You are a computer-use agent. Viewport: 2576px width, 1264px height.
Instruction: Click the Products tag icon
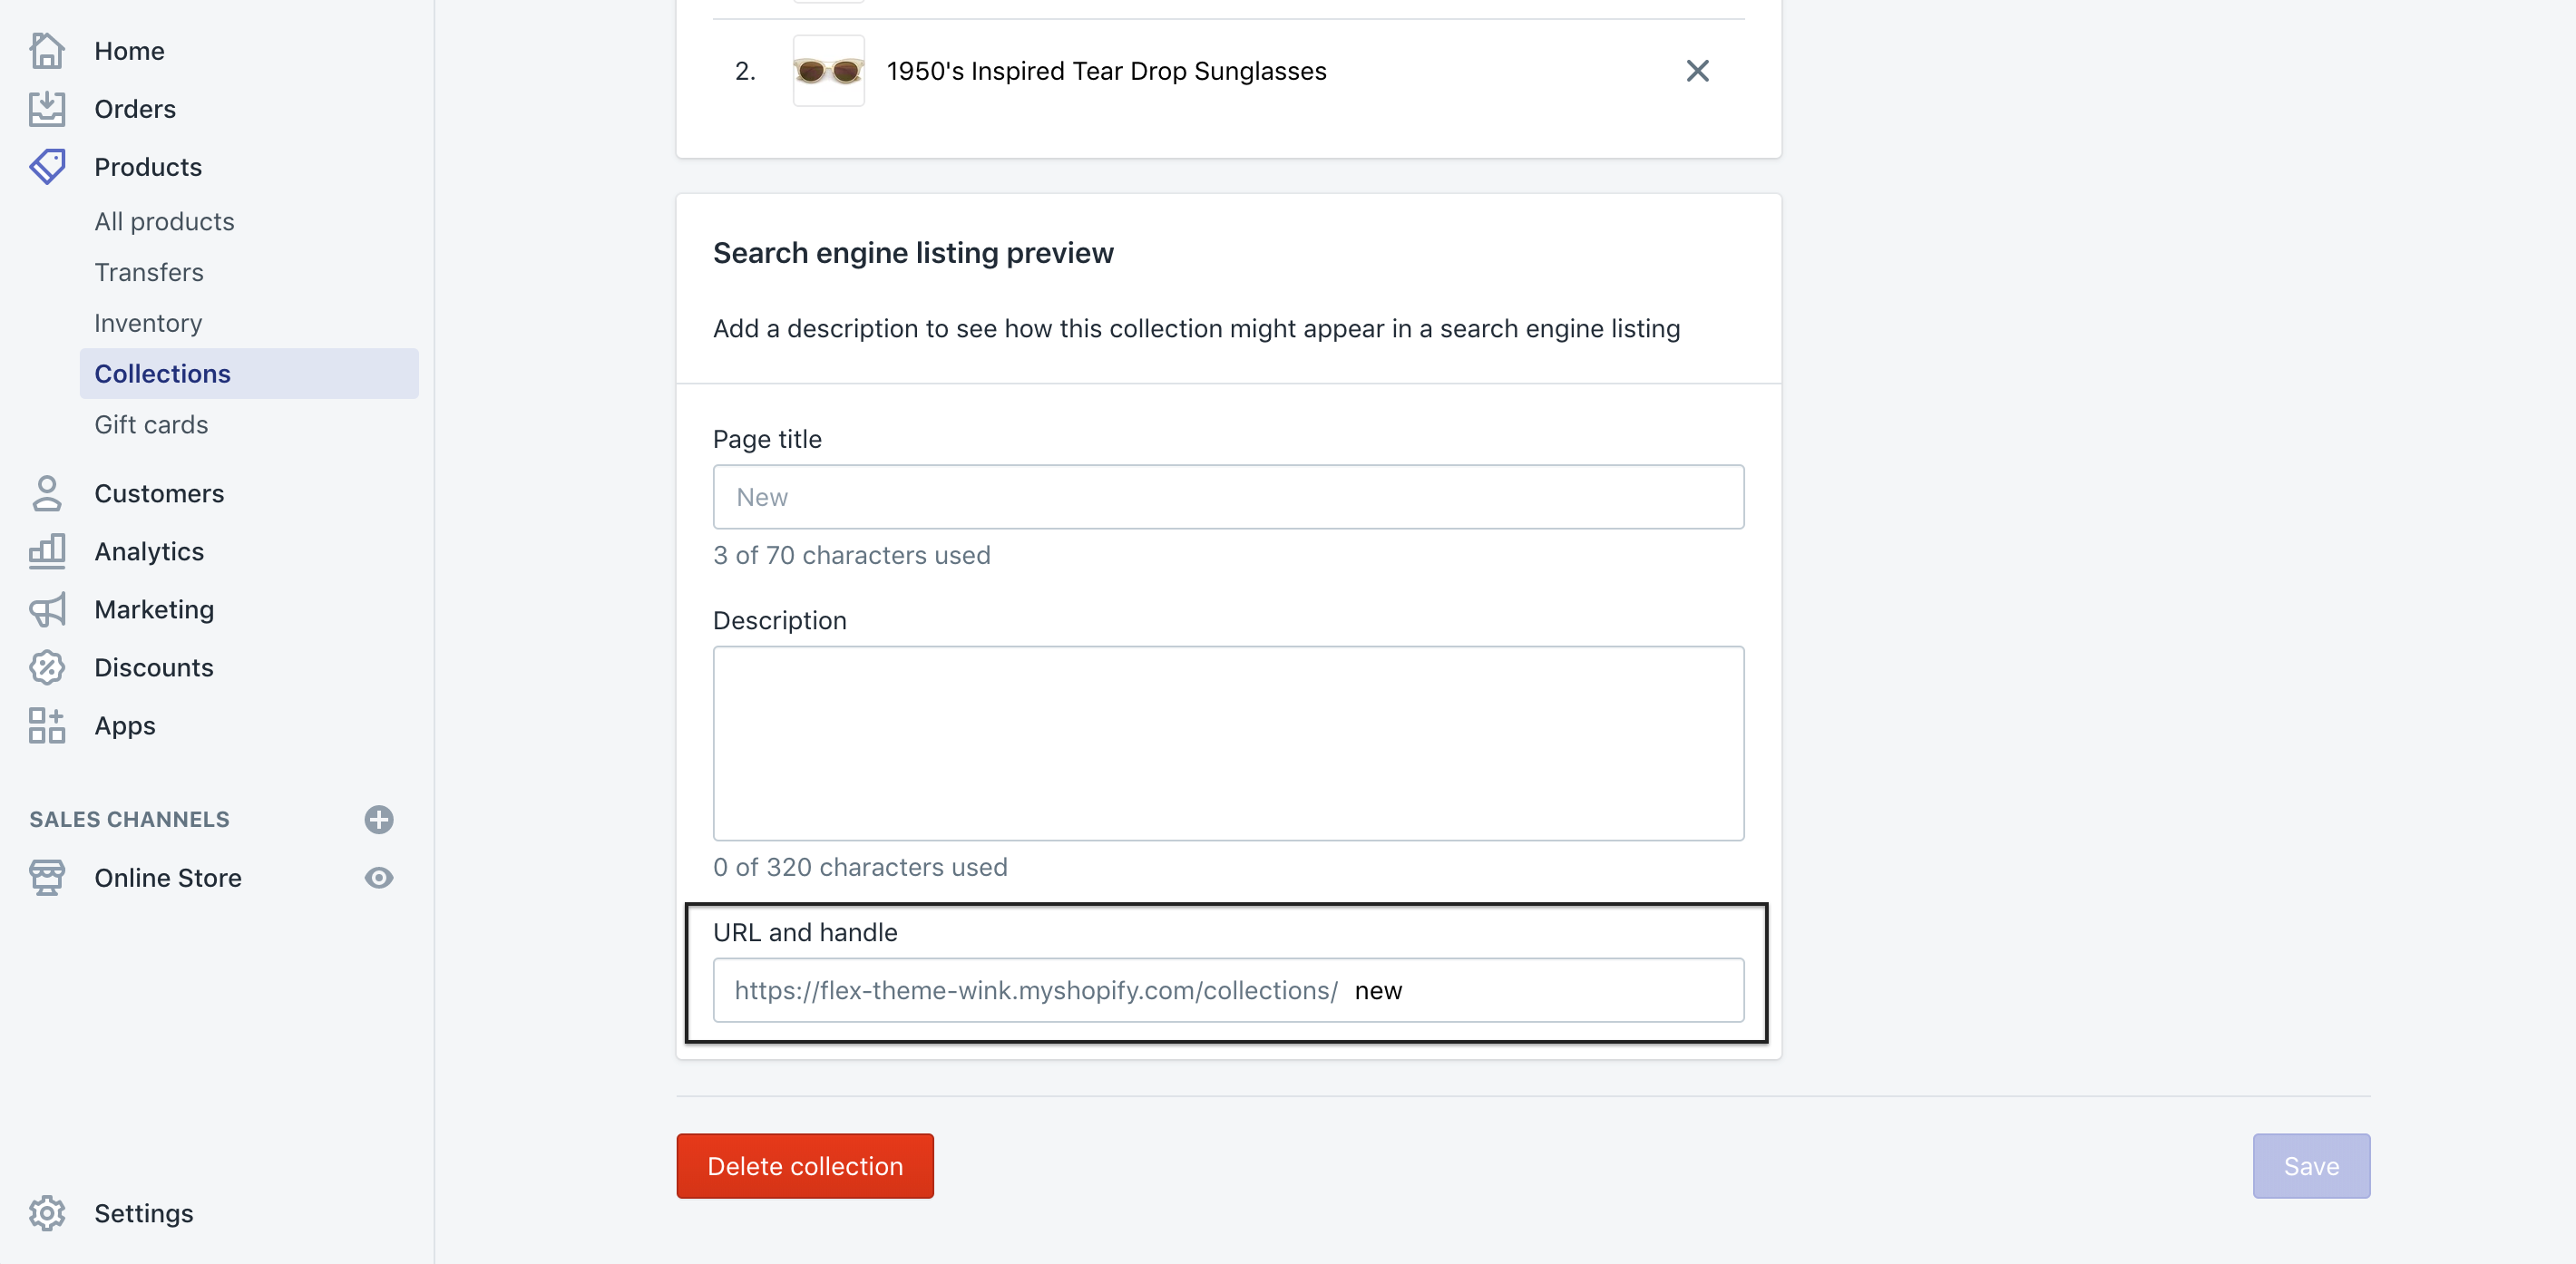[46, 167]
